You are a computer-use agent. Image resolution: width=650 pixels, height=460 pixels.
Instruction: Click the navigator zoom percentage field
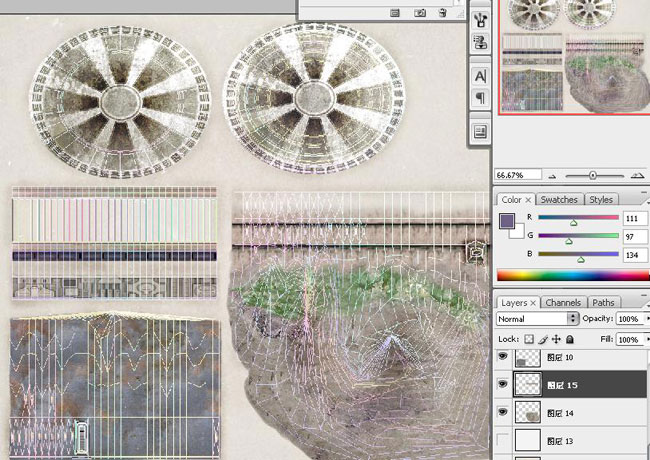click(x=518, y=175)
